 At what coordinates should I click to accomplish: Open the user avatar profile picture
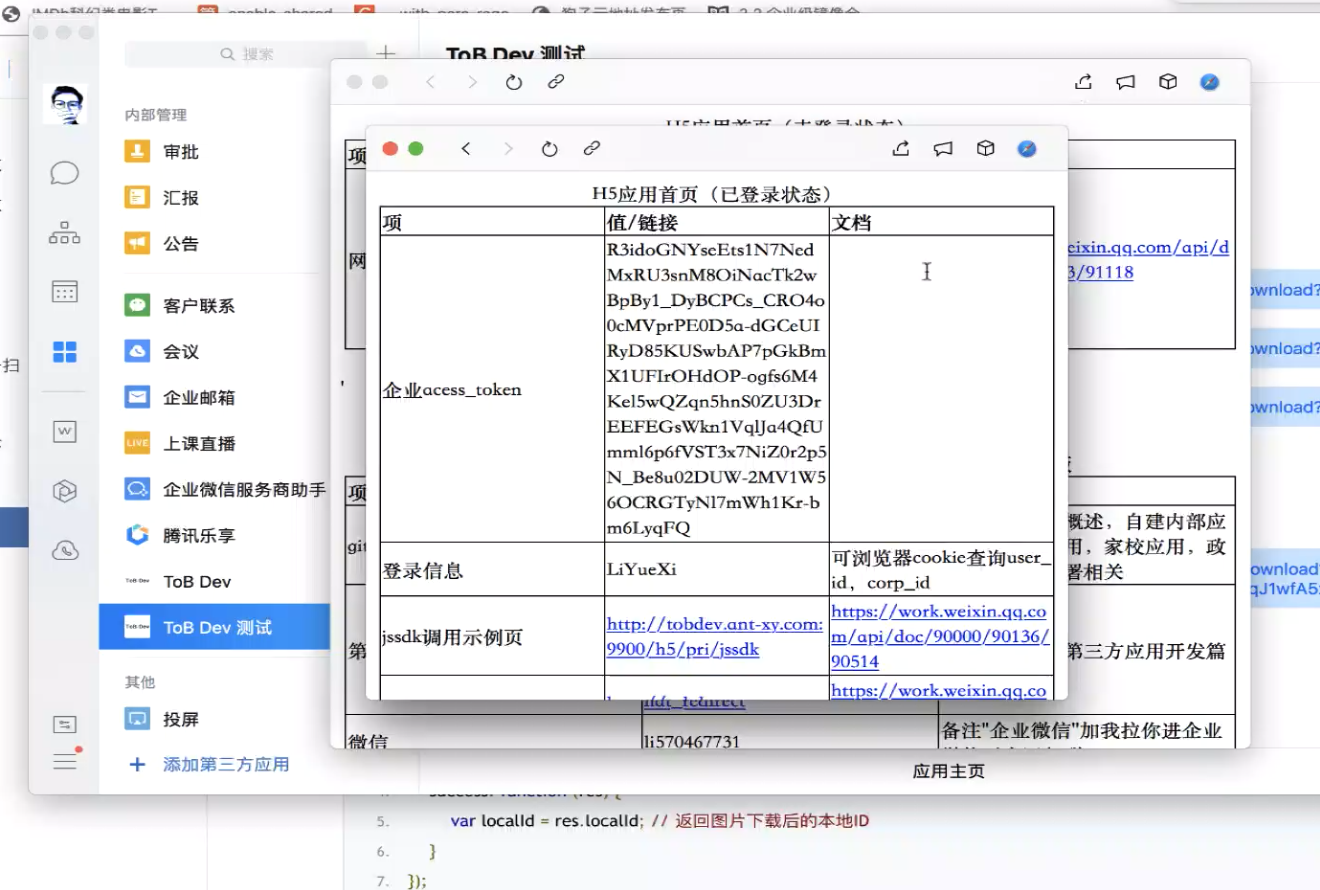pos(65,104)
